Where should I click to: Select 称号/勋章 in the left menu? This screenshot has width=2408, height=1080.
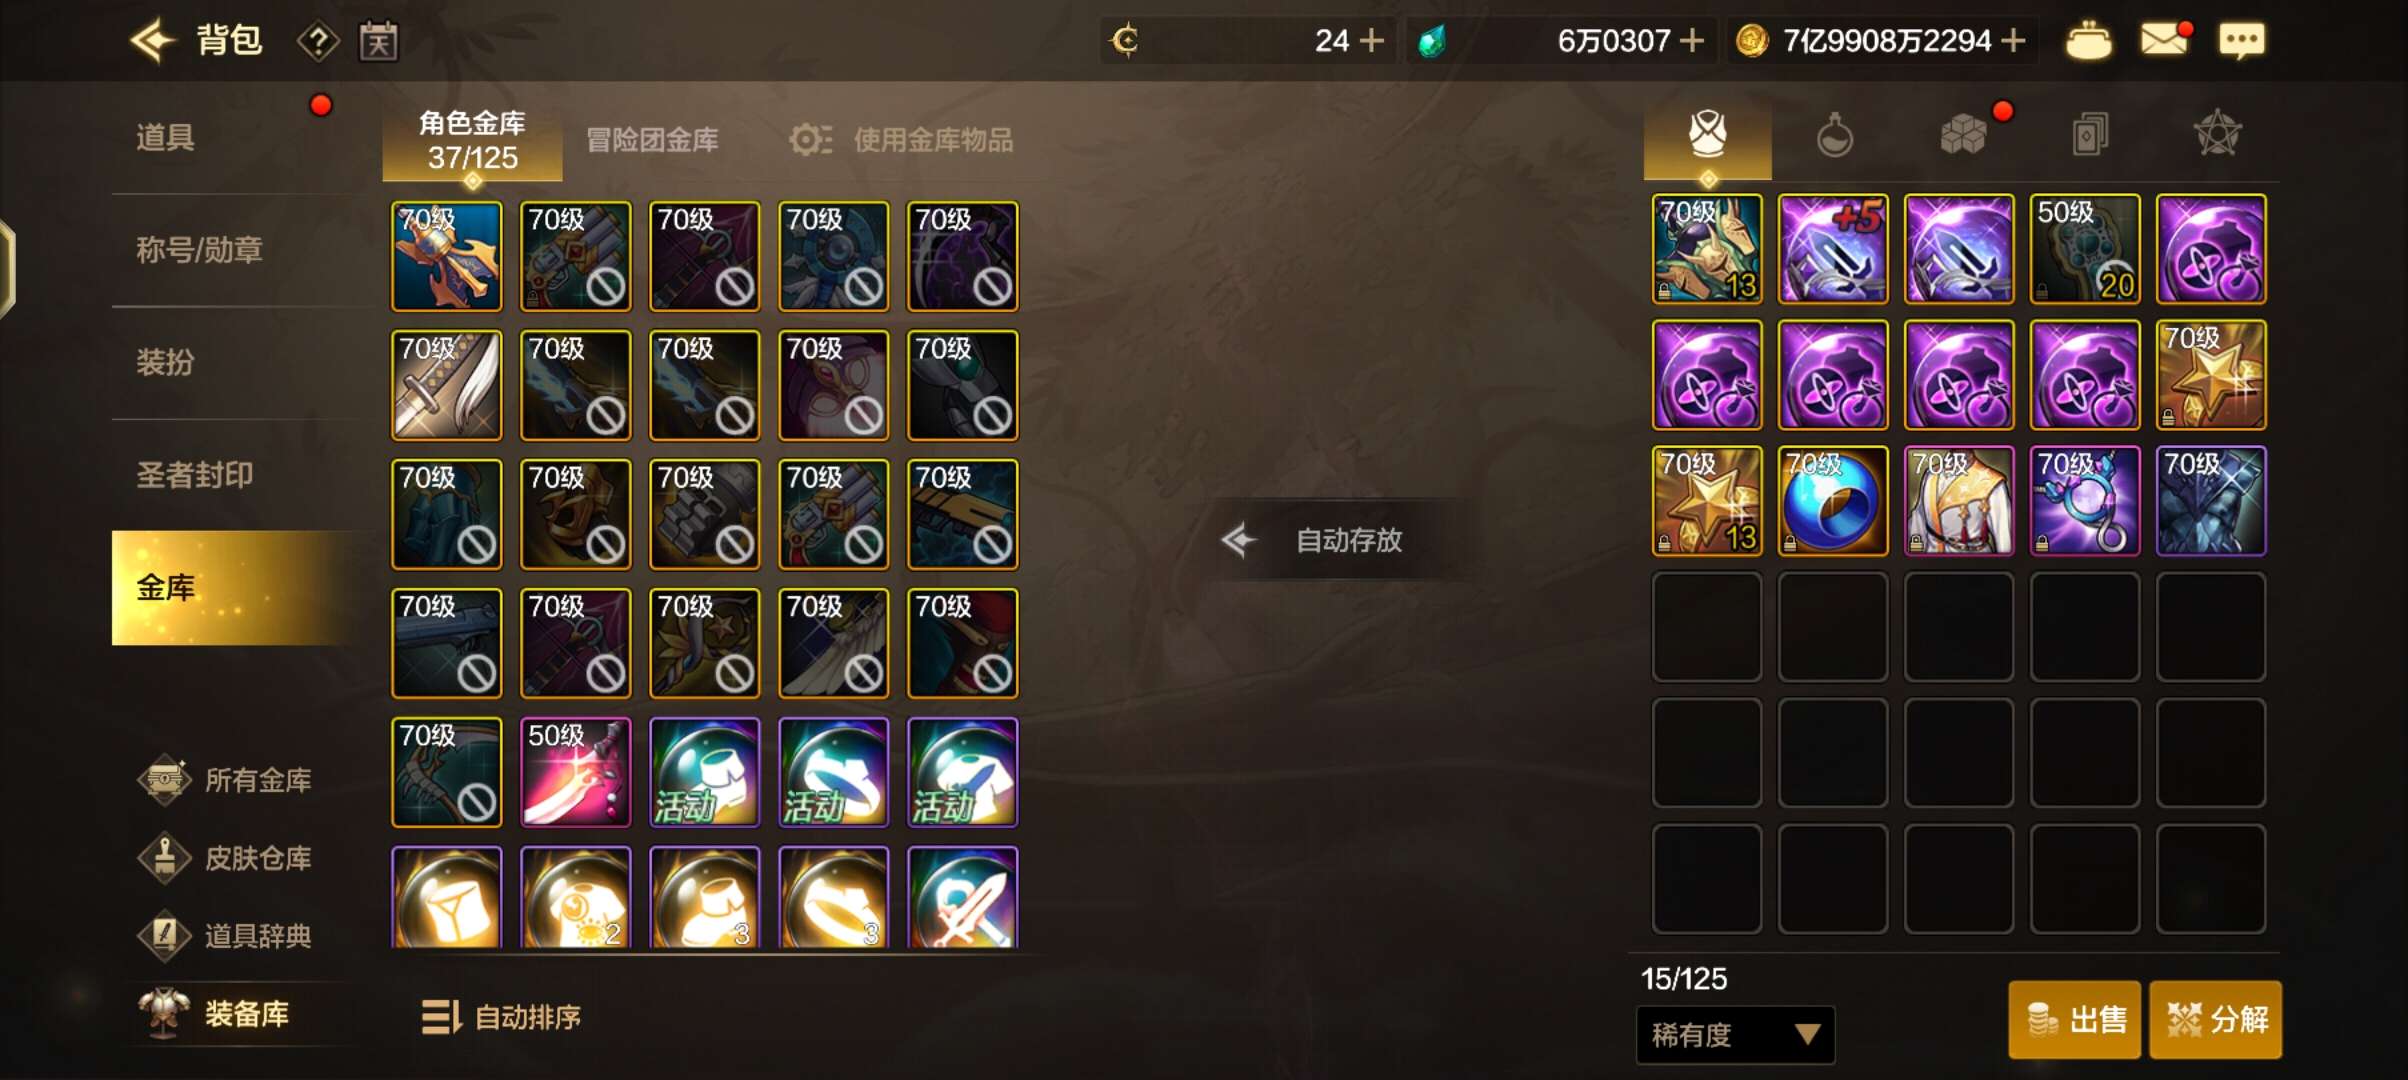pos(200,249)
